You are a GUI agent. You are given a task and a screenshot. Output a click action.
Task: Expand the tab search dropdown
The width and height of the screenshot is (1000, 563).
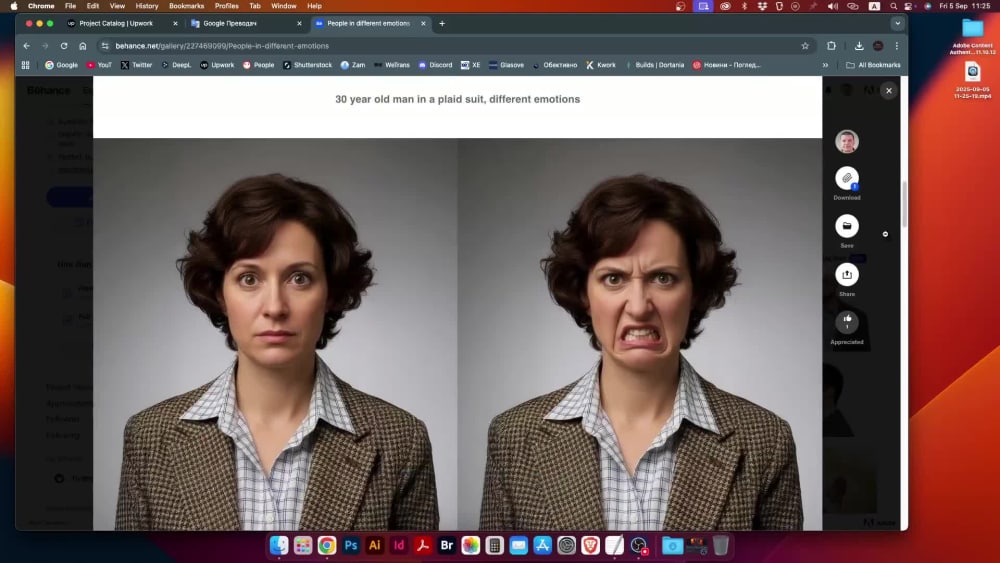897,24
